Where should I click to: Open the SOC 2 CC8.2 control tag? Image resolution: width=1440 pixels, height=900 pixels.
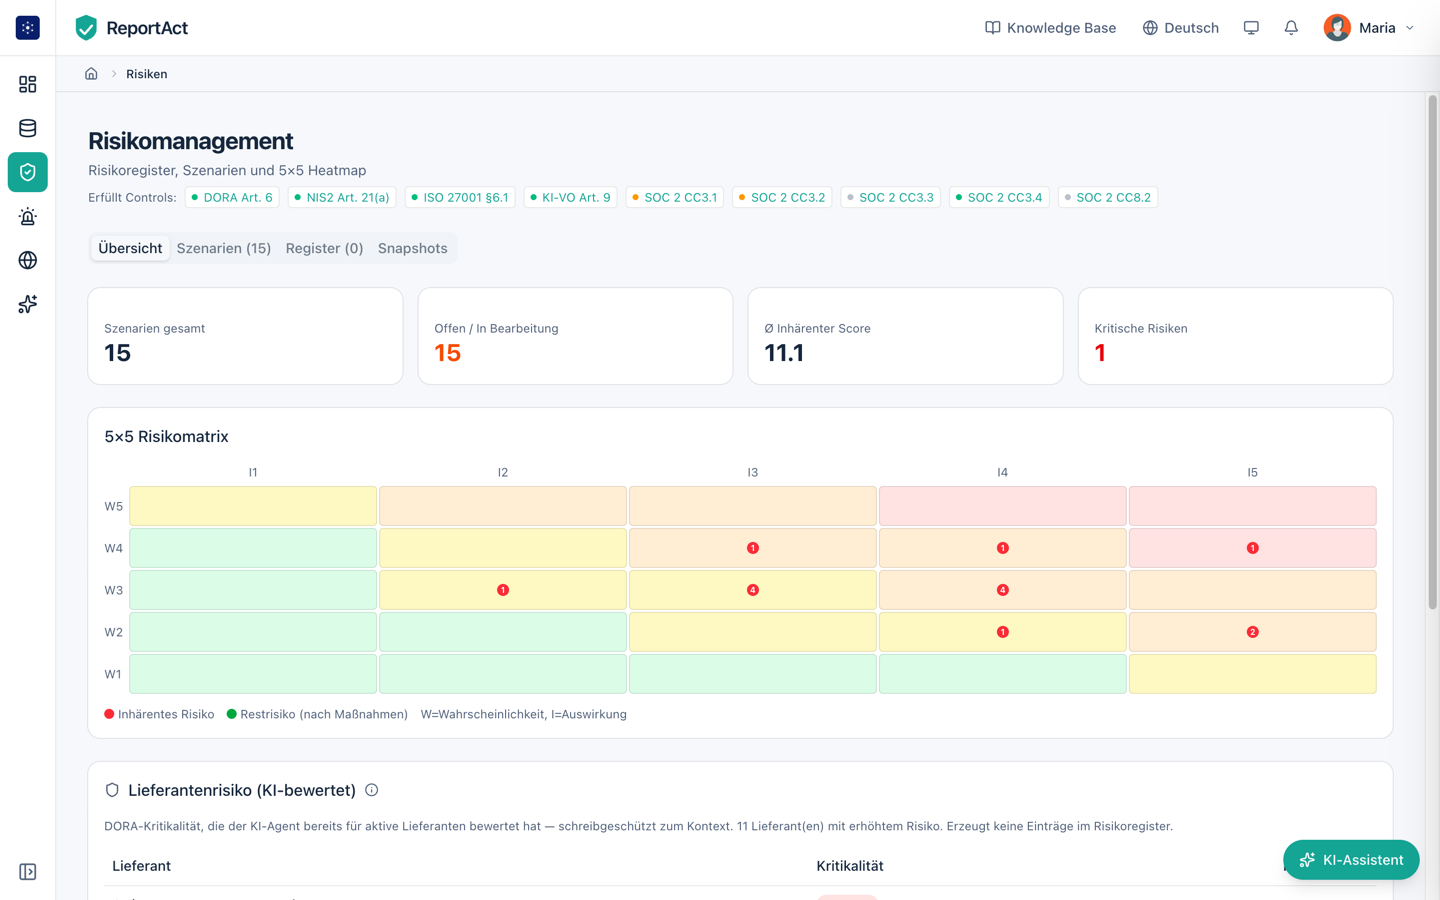click(x=1107, y=197)
